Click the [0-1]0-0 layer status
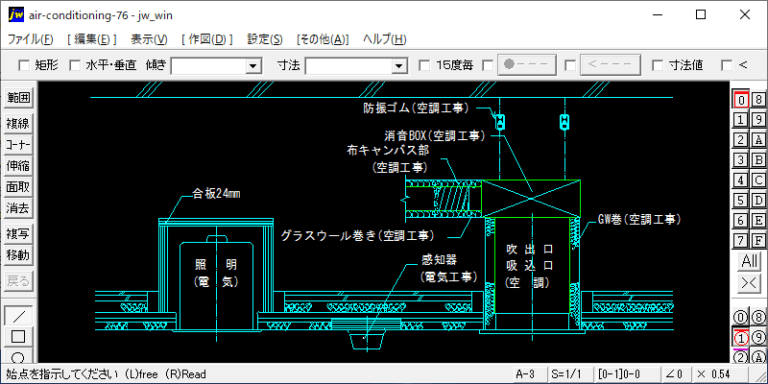 click(x=626, y=375)
